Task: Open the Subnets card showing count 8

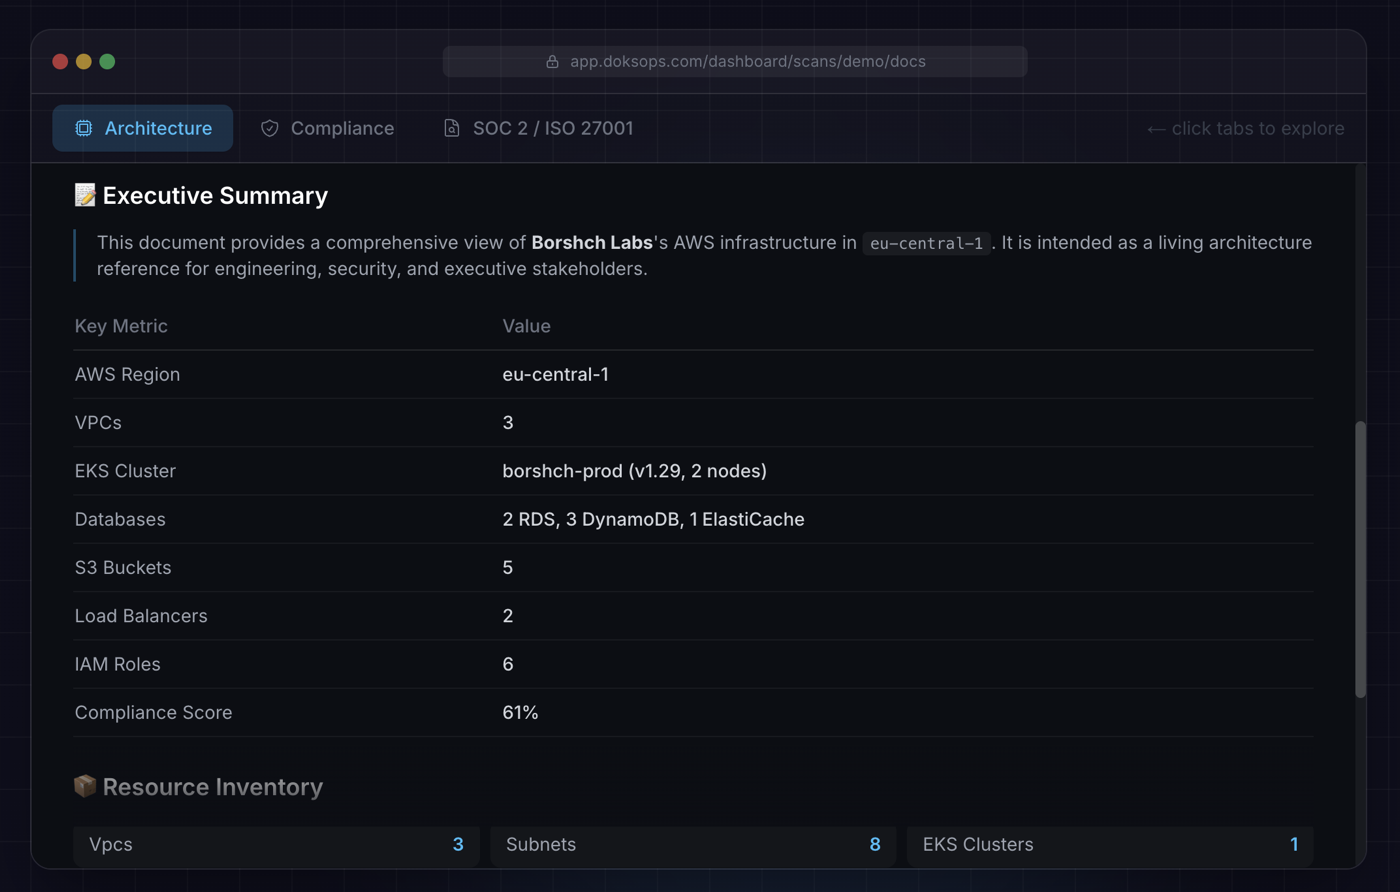Action: [691, 845]
